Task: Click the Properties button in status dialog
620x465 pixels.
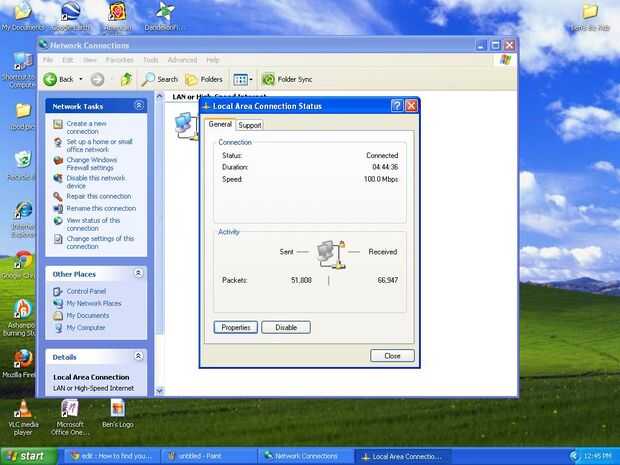Action: coord(236,327)
